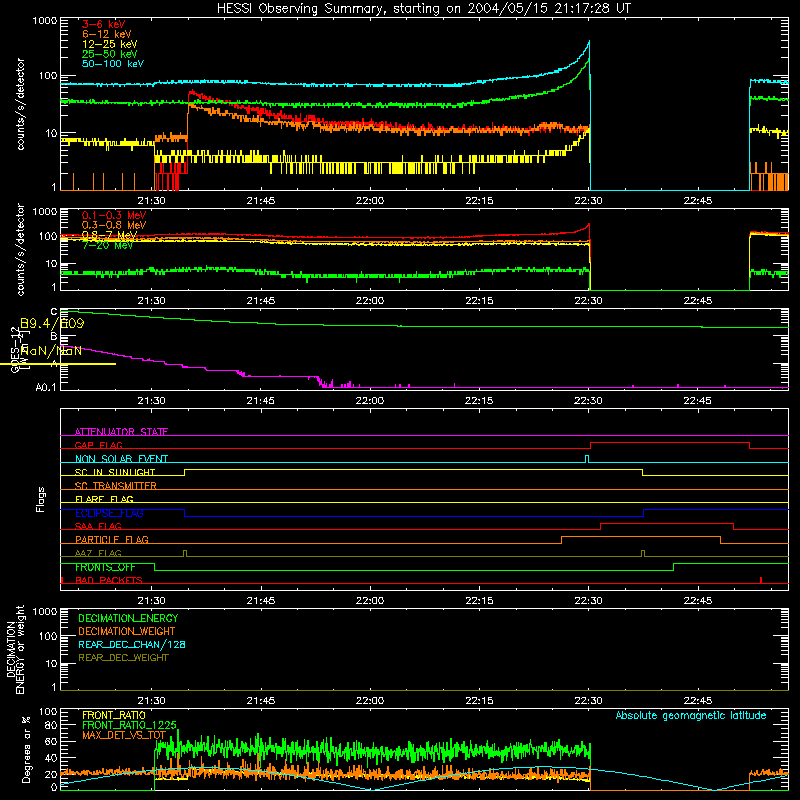This screenshot has height=800, width=800.
Task: Click the BAD_PACKETS flag label
Action: 109,580
